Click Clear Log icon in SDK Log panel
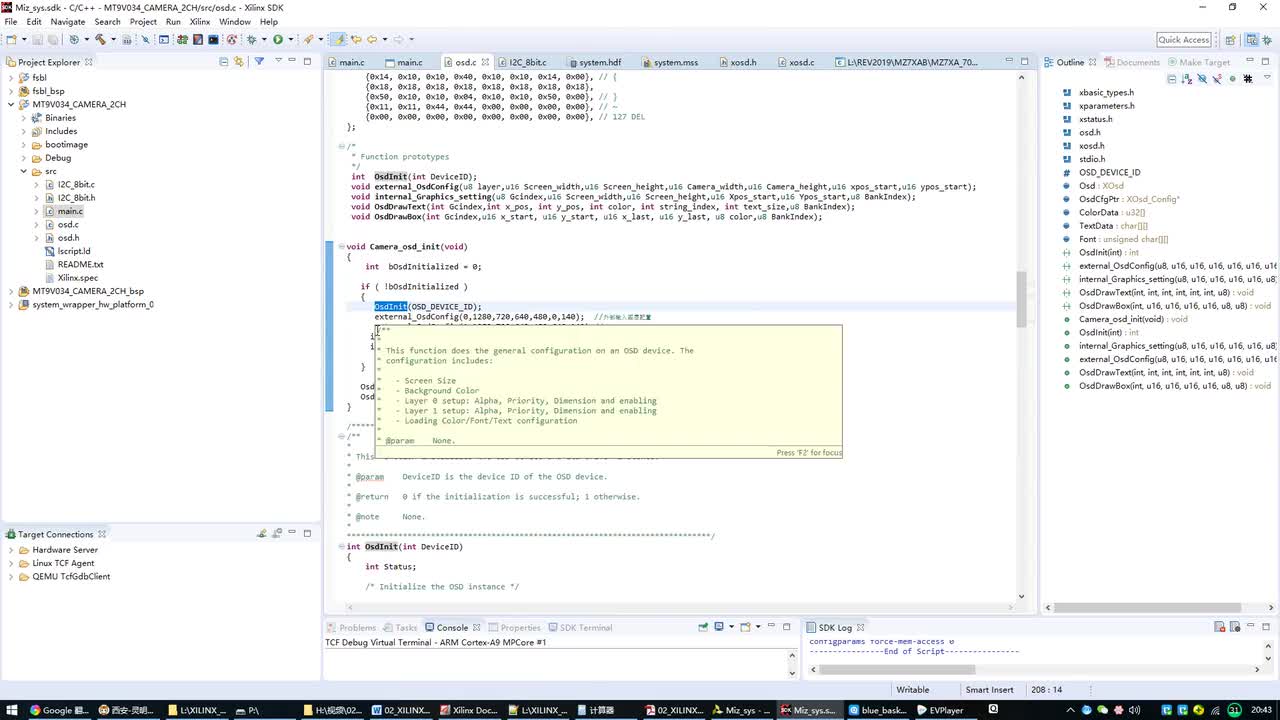This screenshot has height=720, width=1280. coord(1220,628)
